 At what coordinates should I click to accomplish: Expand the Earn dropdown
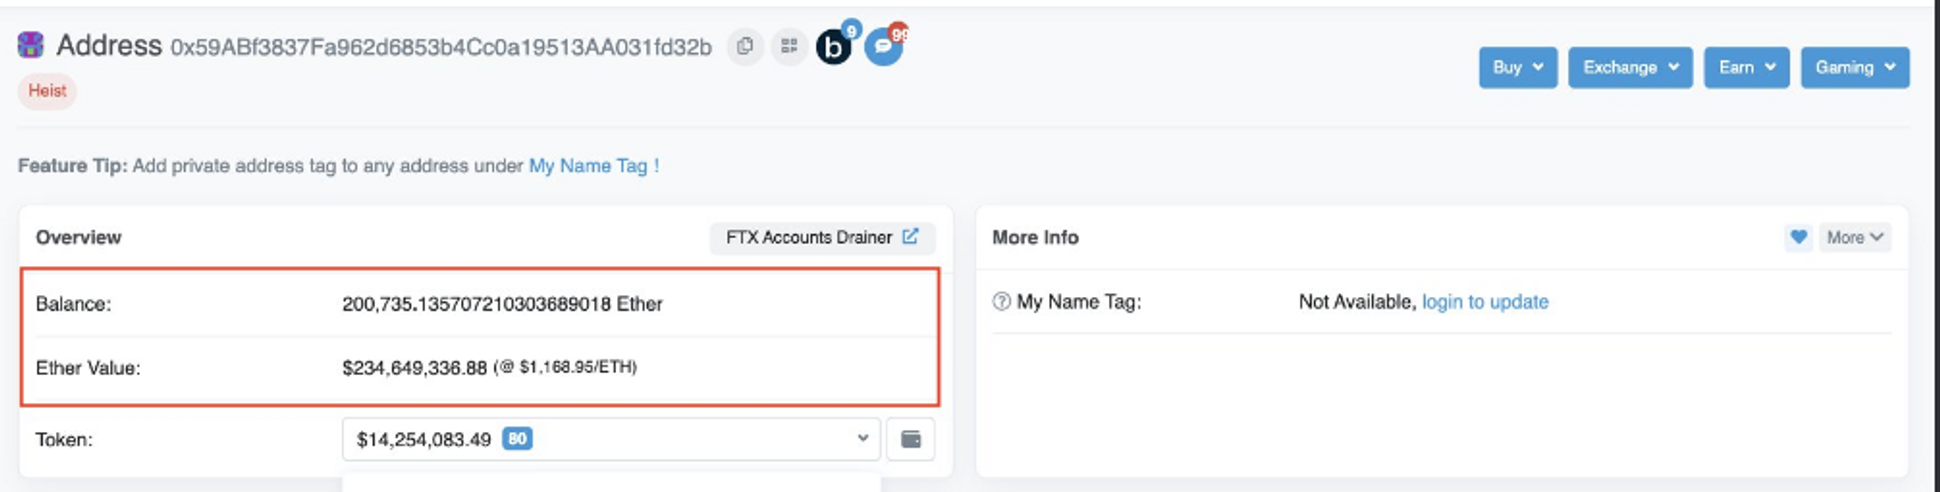[1746, 67]
